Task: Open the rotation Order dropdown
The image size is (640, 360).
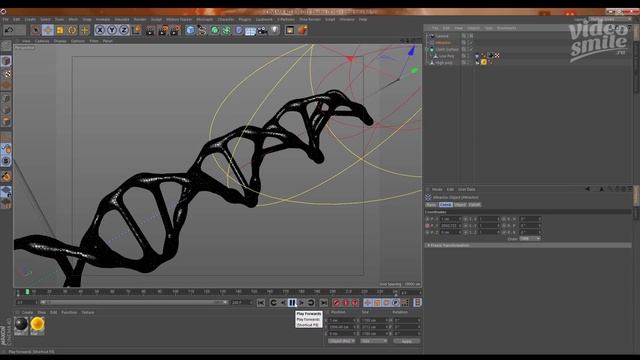Action: (x=530, y=238)
